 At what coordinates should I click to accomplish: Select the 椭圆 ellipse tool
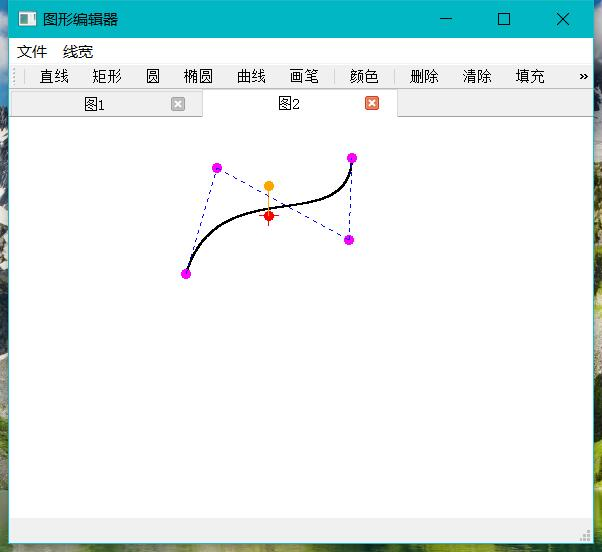198,76
